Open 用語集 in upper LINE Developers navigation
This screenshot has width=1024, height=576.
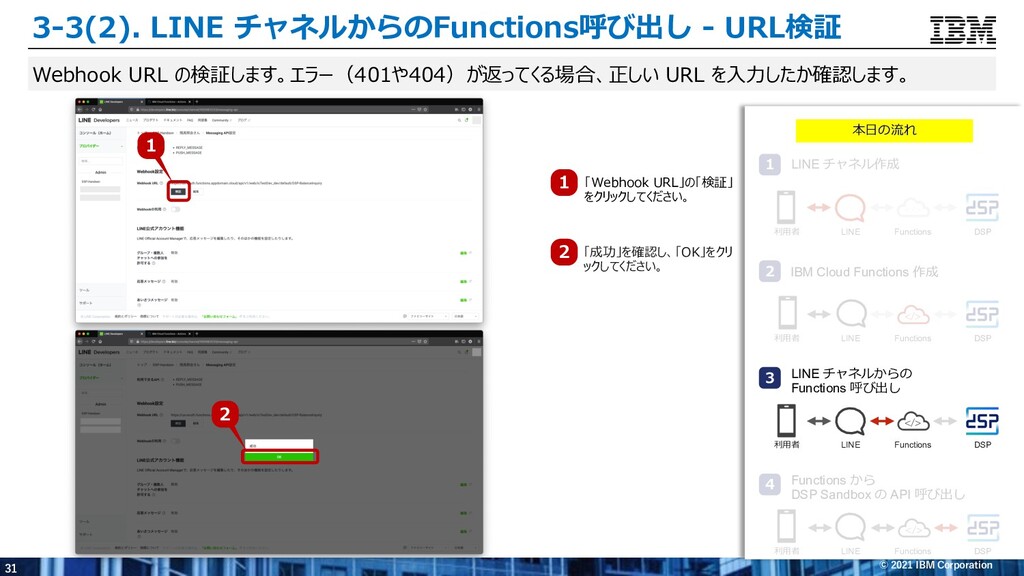[202, 120]
